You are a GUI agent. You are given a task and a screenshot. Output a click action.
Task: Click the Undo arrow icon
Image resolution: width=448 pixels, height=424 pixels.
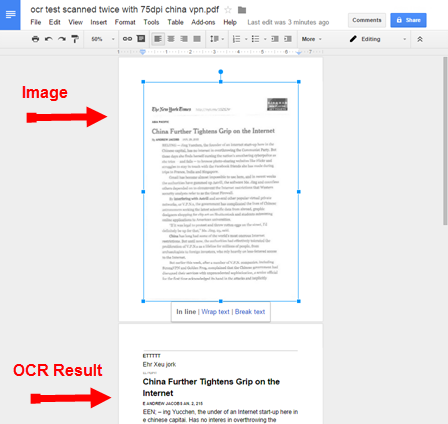(x=49, y=39)
